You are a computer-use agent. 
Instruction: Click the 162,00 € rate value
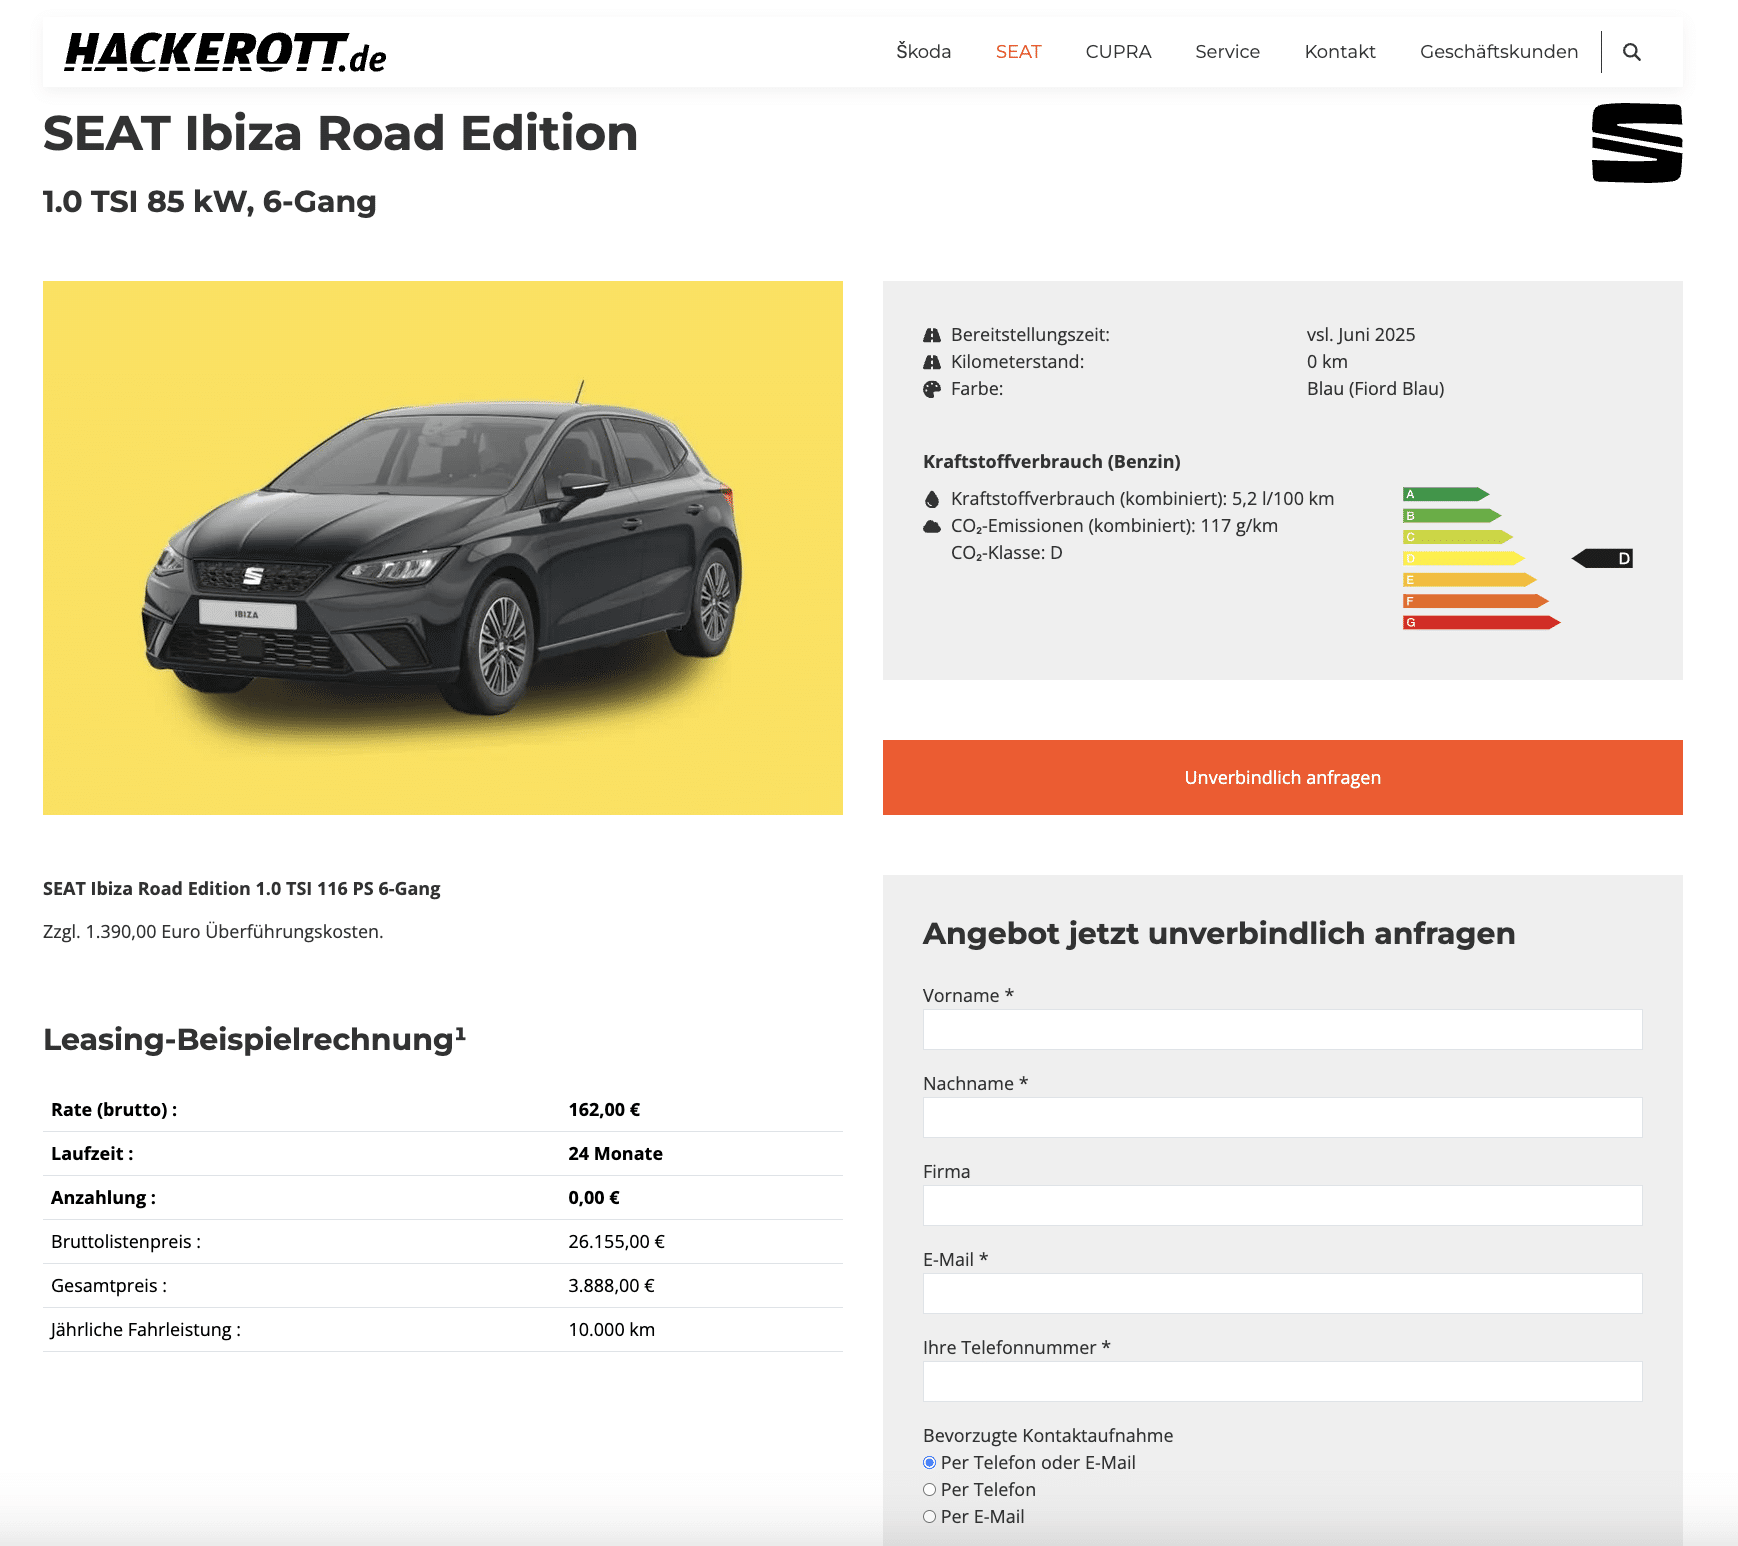click(604, 1110)
